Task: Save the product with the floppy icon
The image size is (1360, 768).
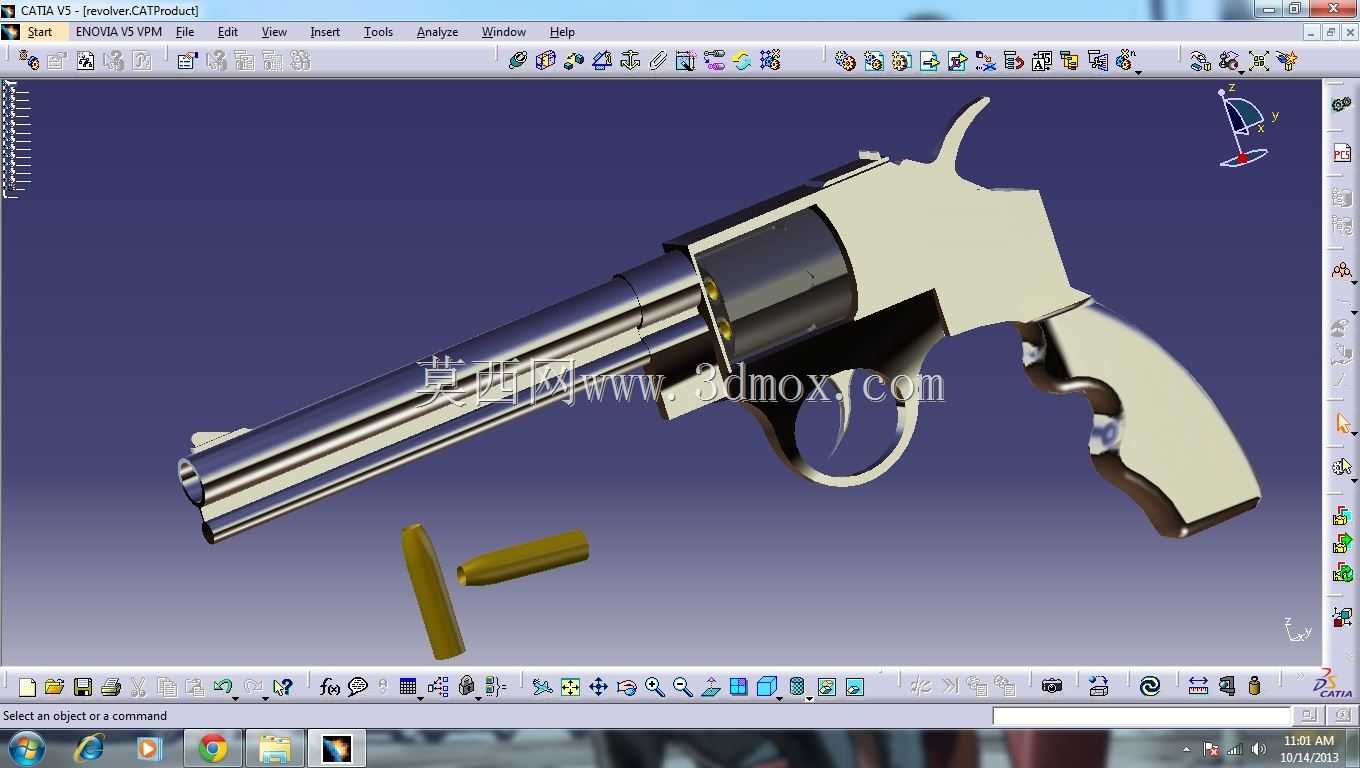Action: [x=83, y=687]
